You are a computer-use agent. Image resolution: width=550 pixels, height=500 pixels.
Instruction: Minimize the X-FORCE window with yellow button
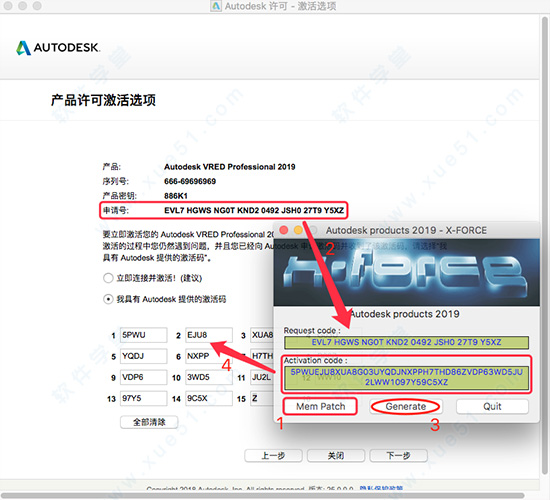pyautogui.click(x=298, y=230)
